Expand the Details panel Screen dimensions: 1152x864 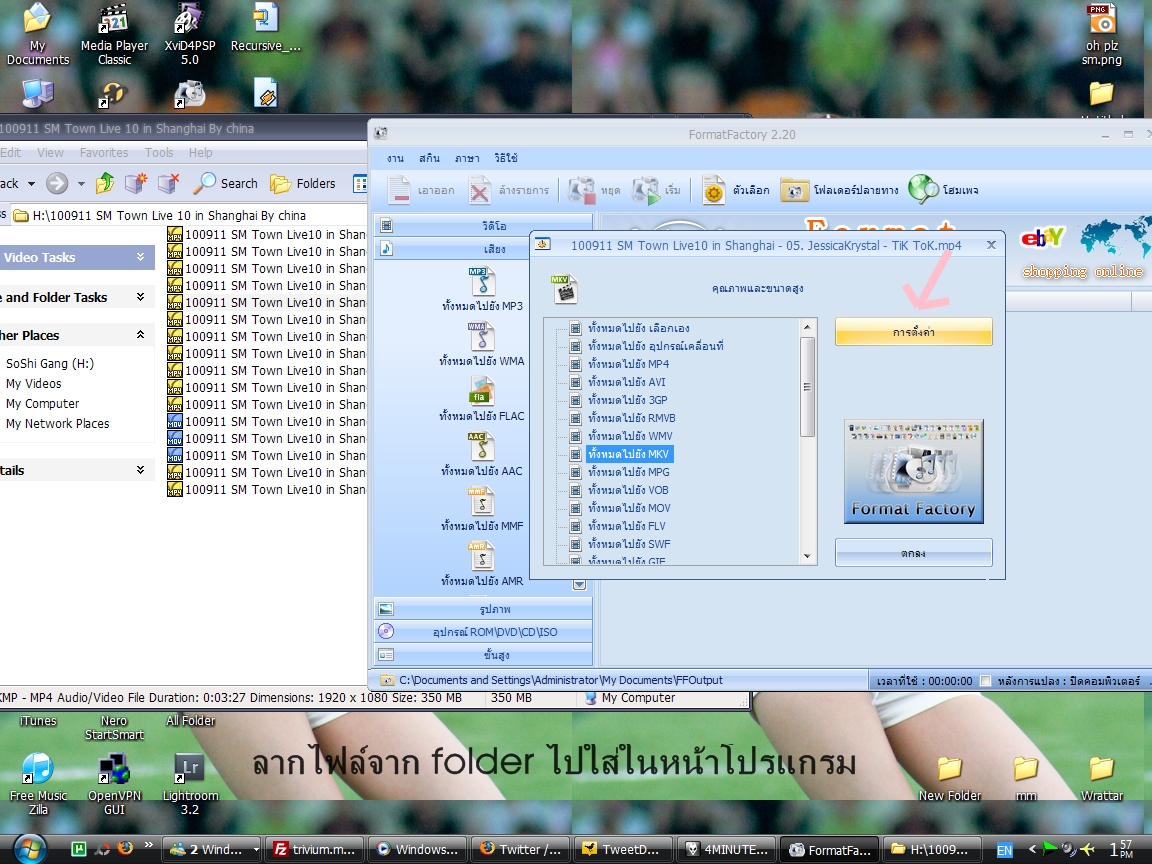140,470
